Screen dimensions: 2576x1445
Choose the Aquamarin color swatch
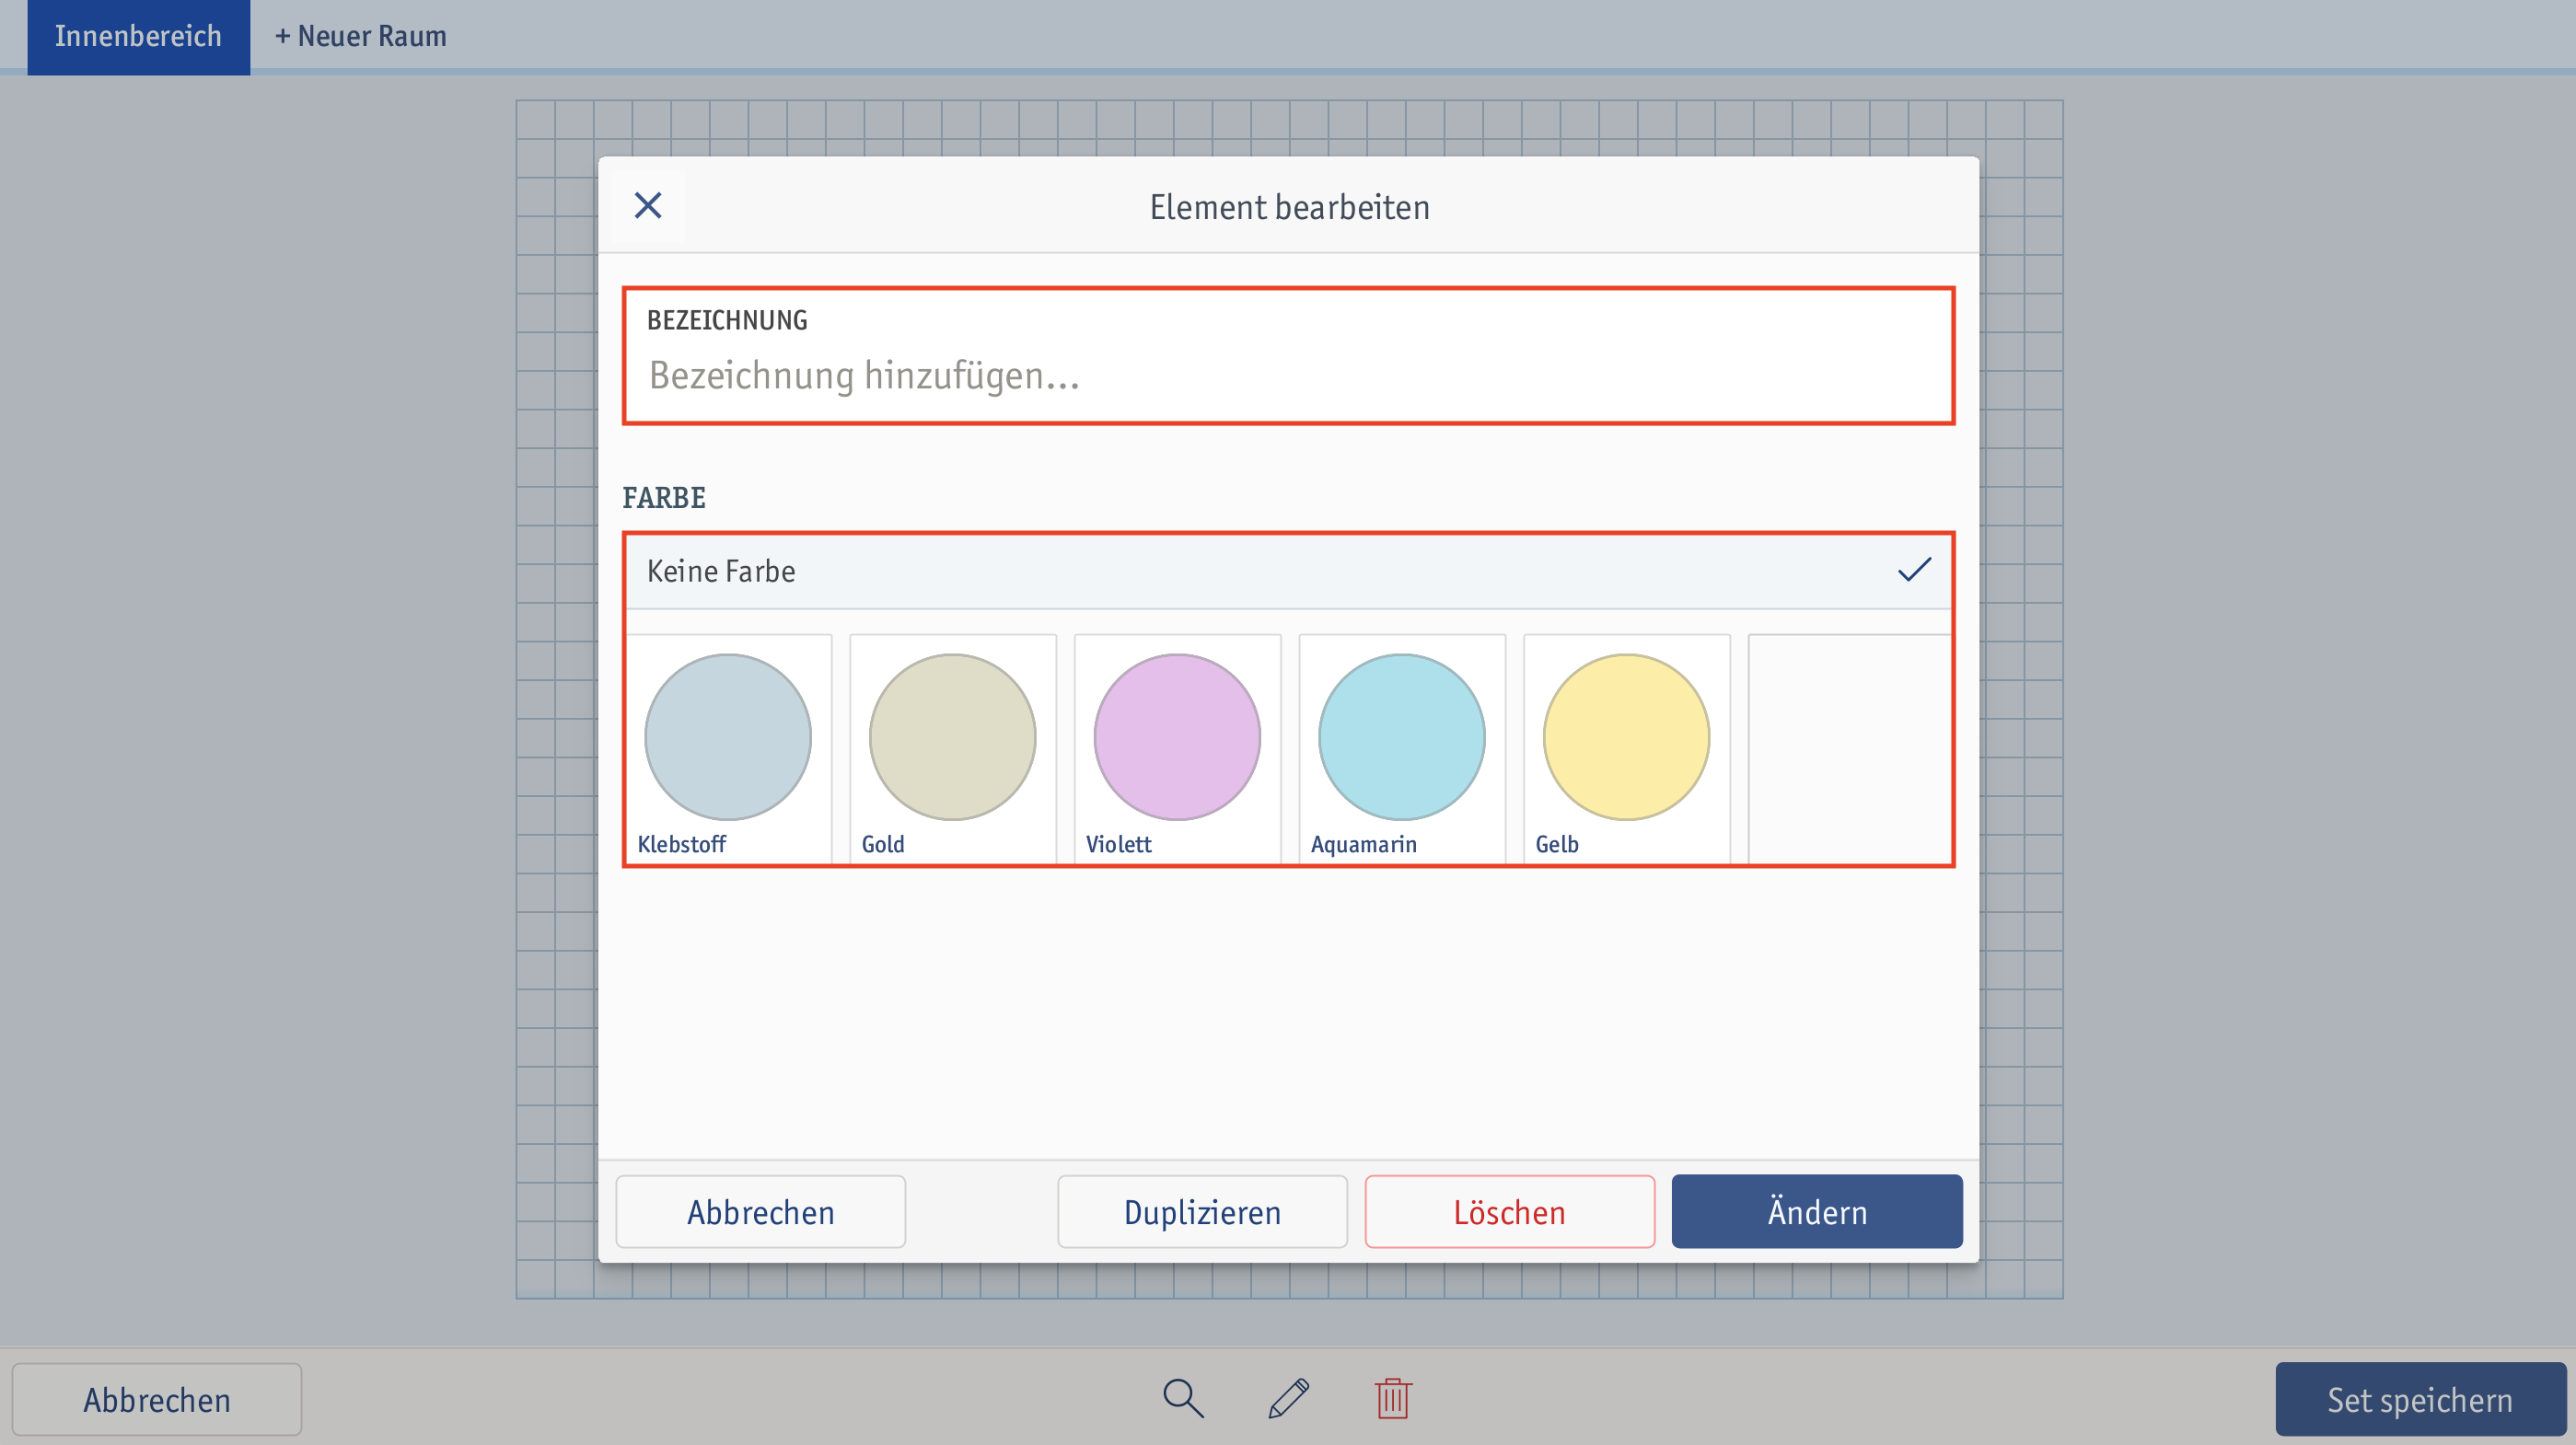pyautogui.click(x=1402, y=748)
